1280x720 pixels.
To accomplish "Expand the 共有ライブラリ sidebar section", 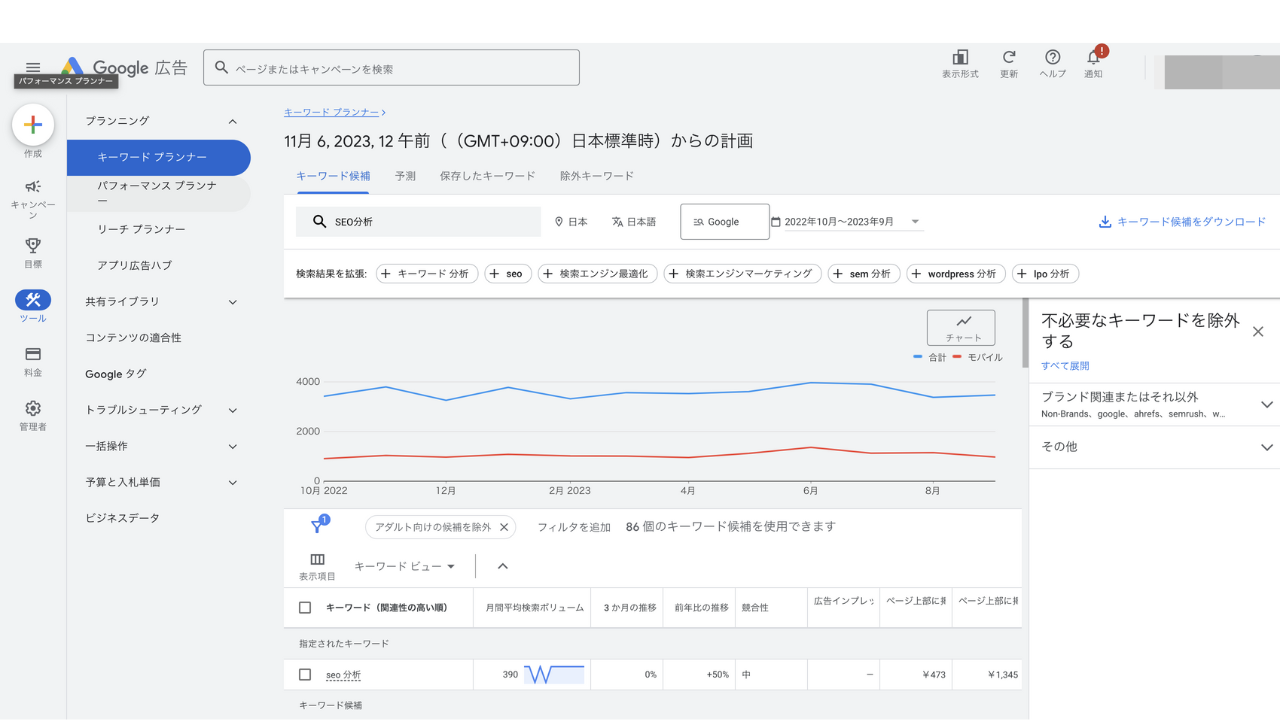I will point(232,302).
